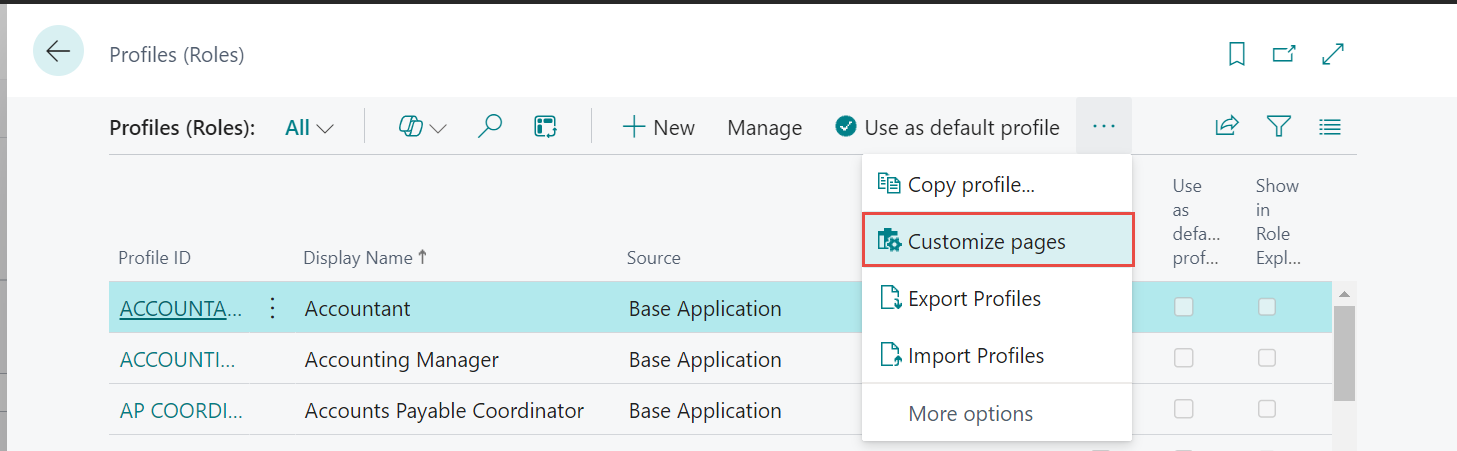Expand page to full width icon
Screen dimensions: 1457x451
(1332, 55)
